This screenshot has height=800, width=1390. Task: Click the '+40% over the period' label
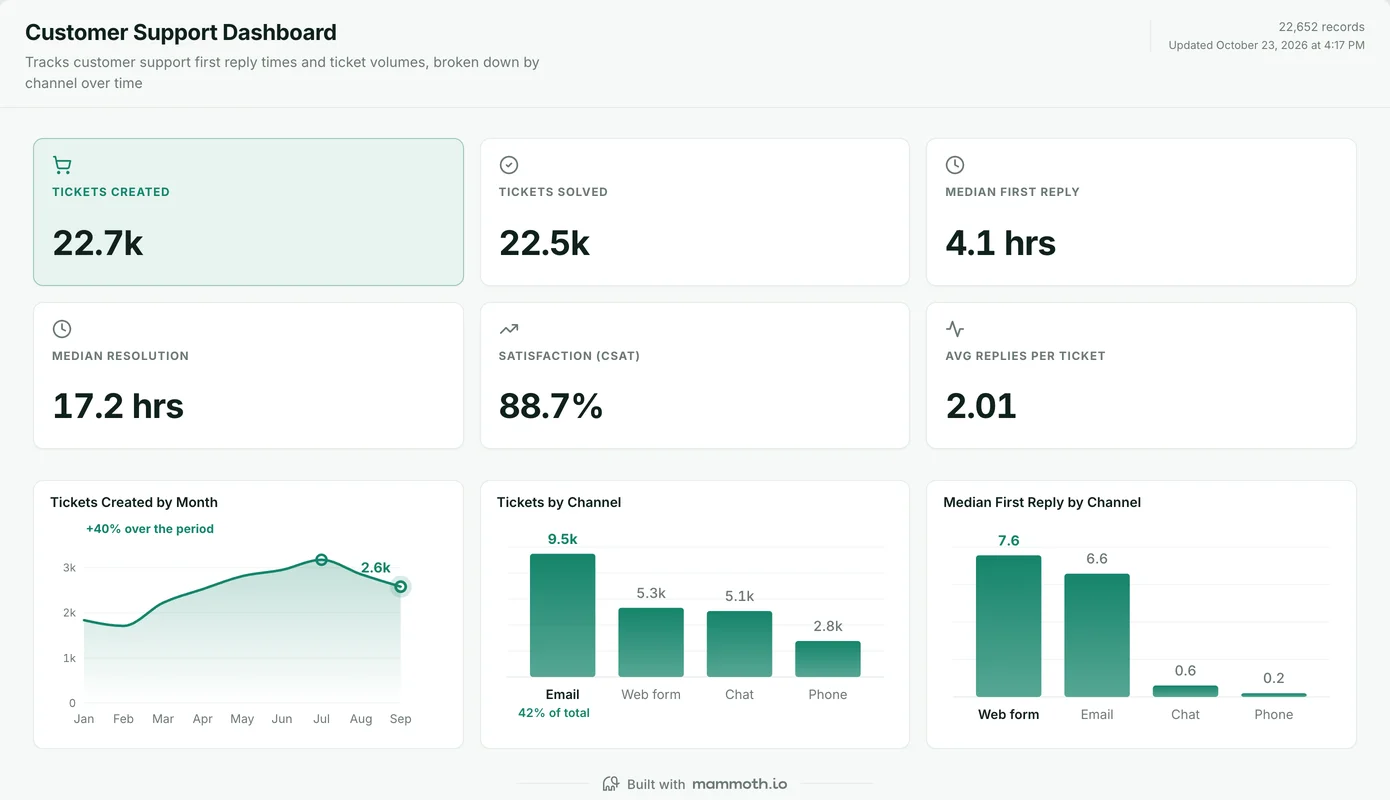pyautogui.click(x=150, y=529)
